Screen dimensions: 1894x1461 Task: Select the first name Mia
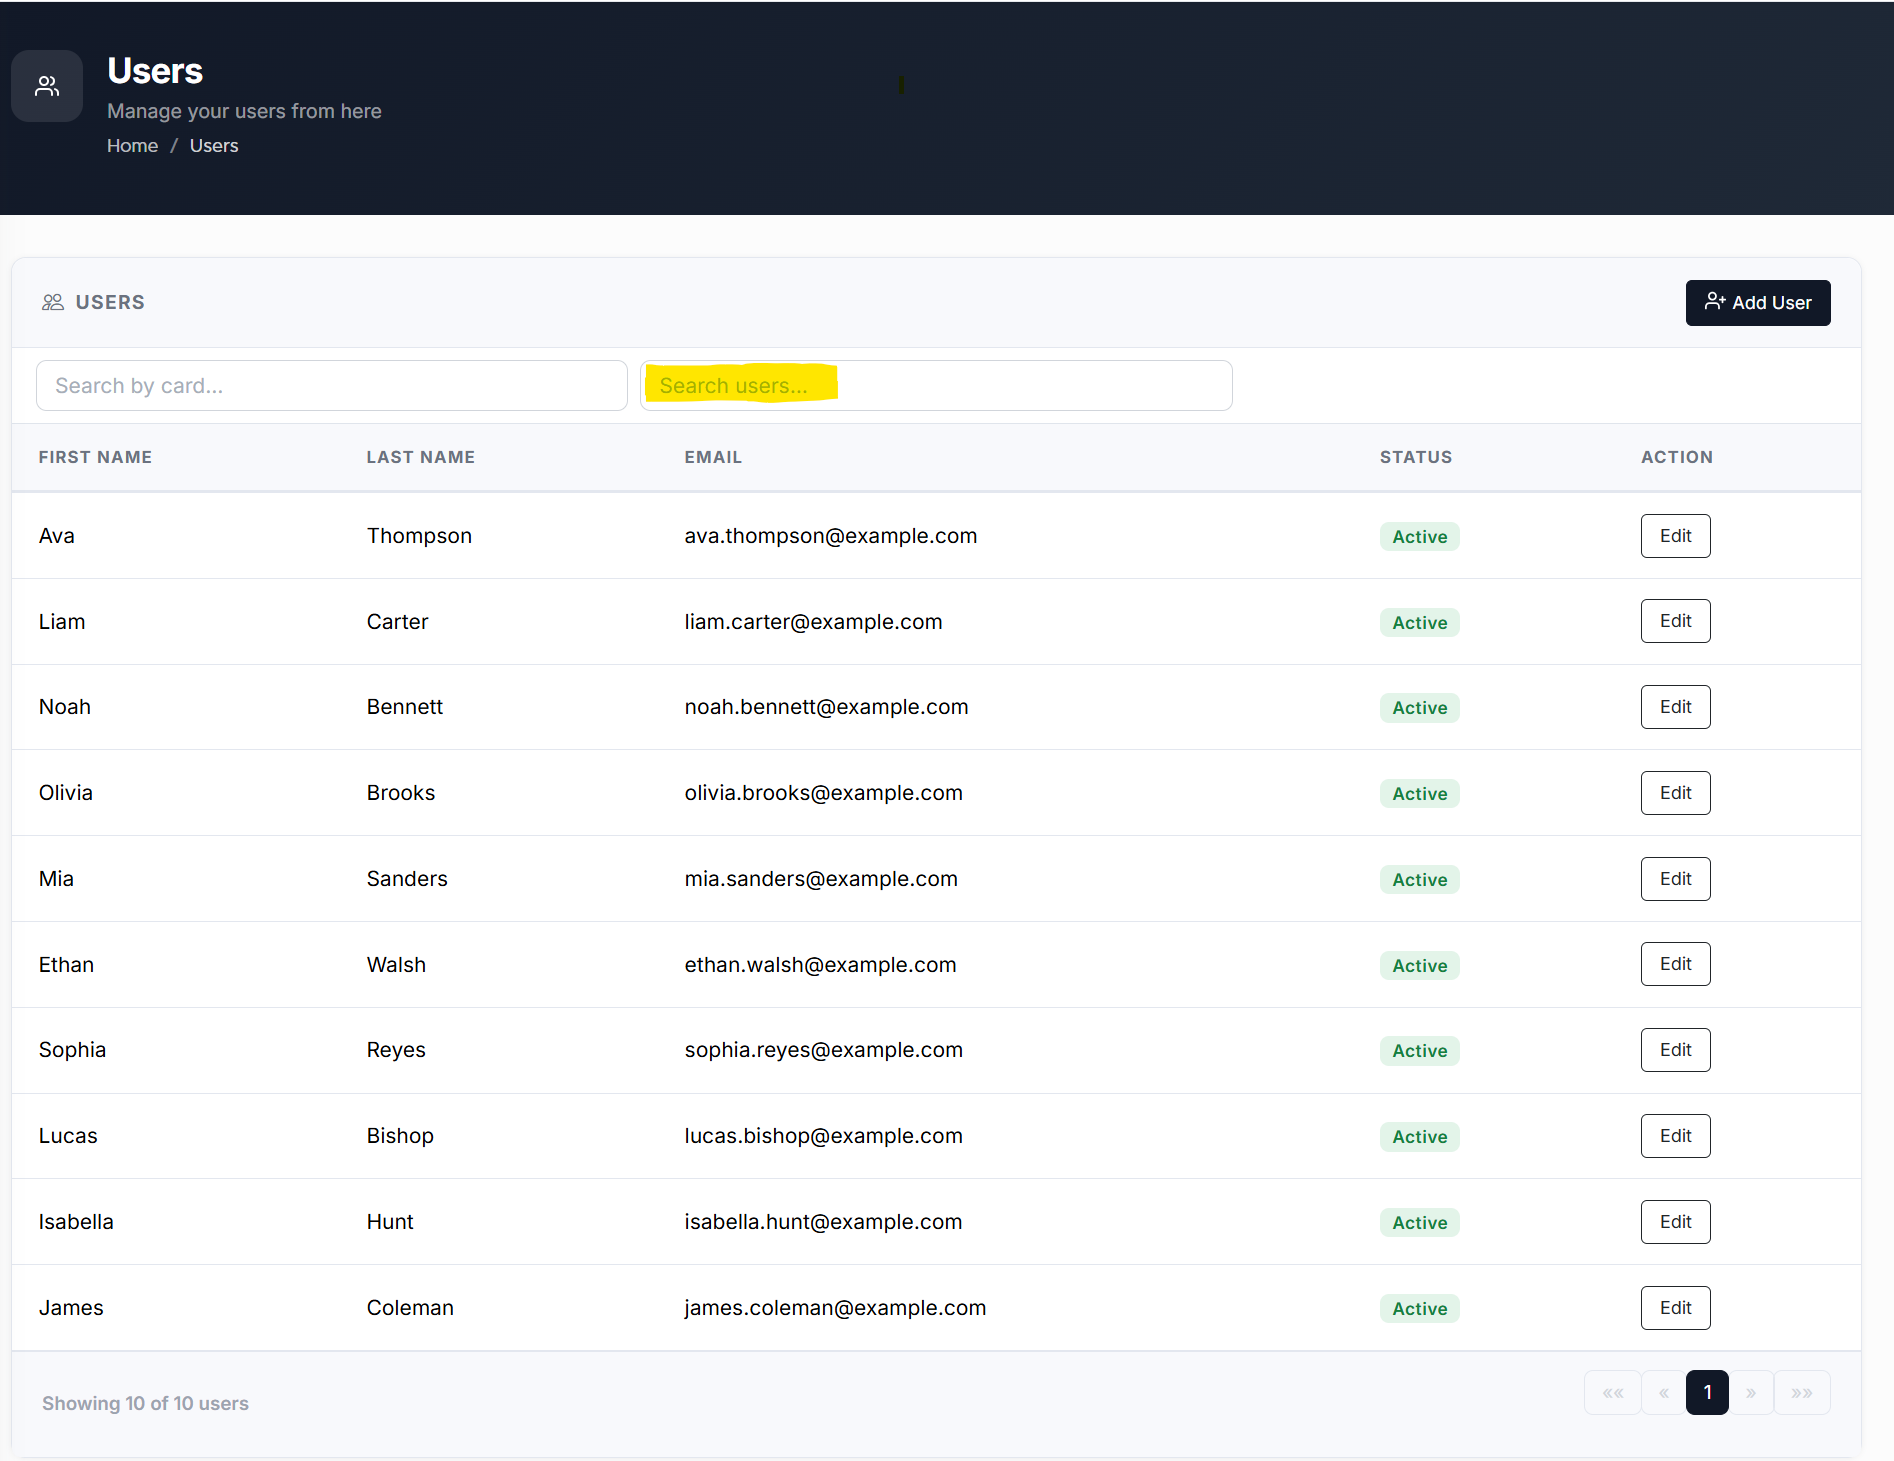56,879
